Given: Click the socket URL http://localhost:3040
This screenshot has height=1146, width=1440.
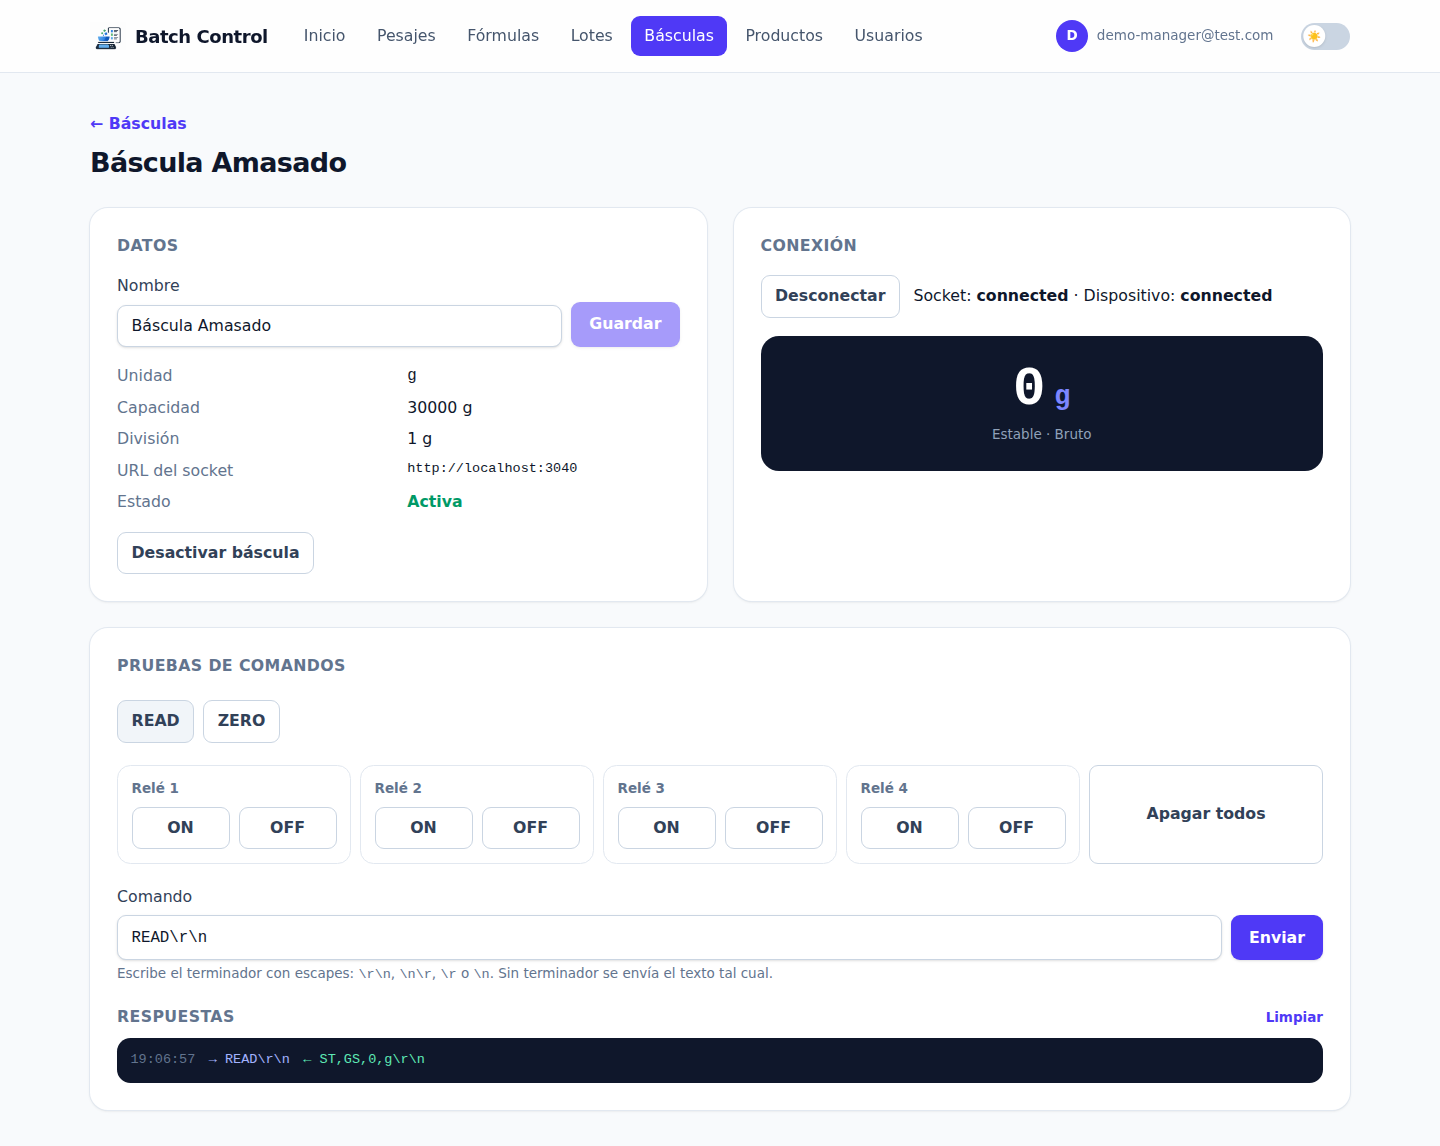Looking at the screenshot, I should tap(492, 468).
